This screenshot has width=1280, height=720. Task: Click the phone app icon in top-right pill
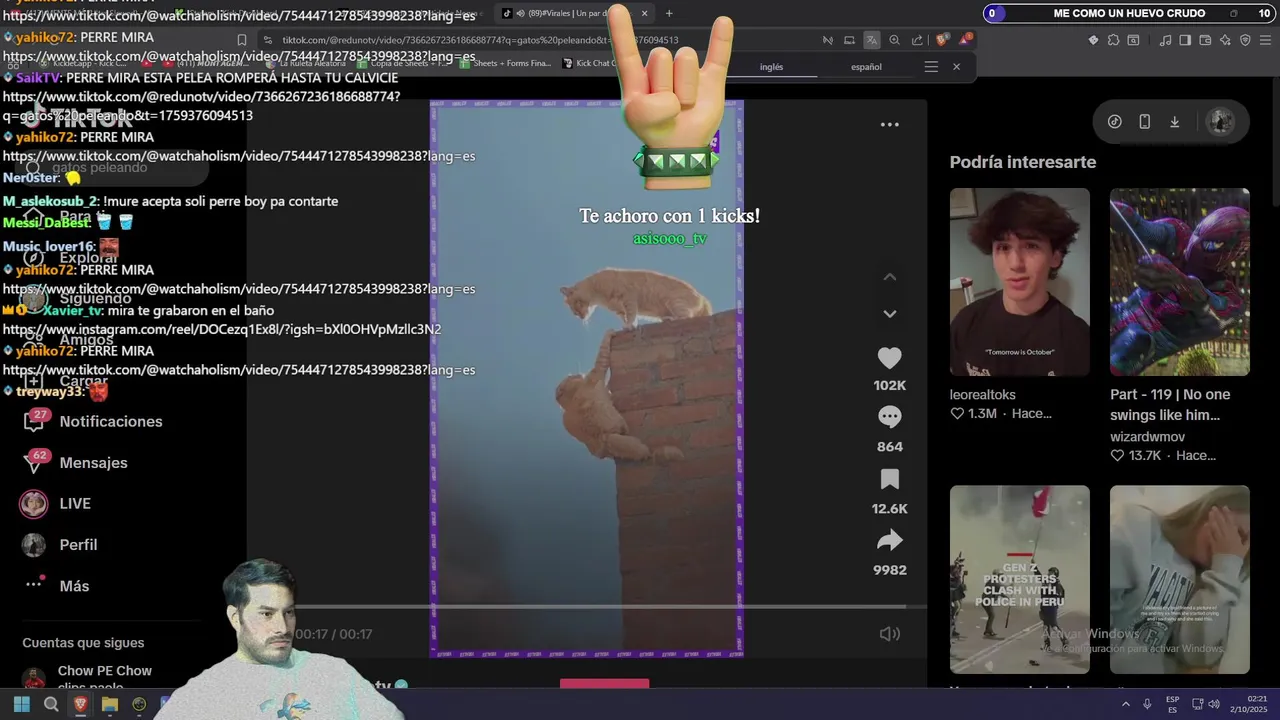[x=1145, y=122]
